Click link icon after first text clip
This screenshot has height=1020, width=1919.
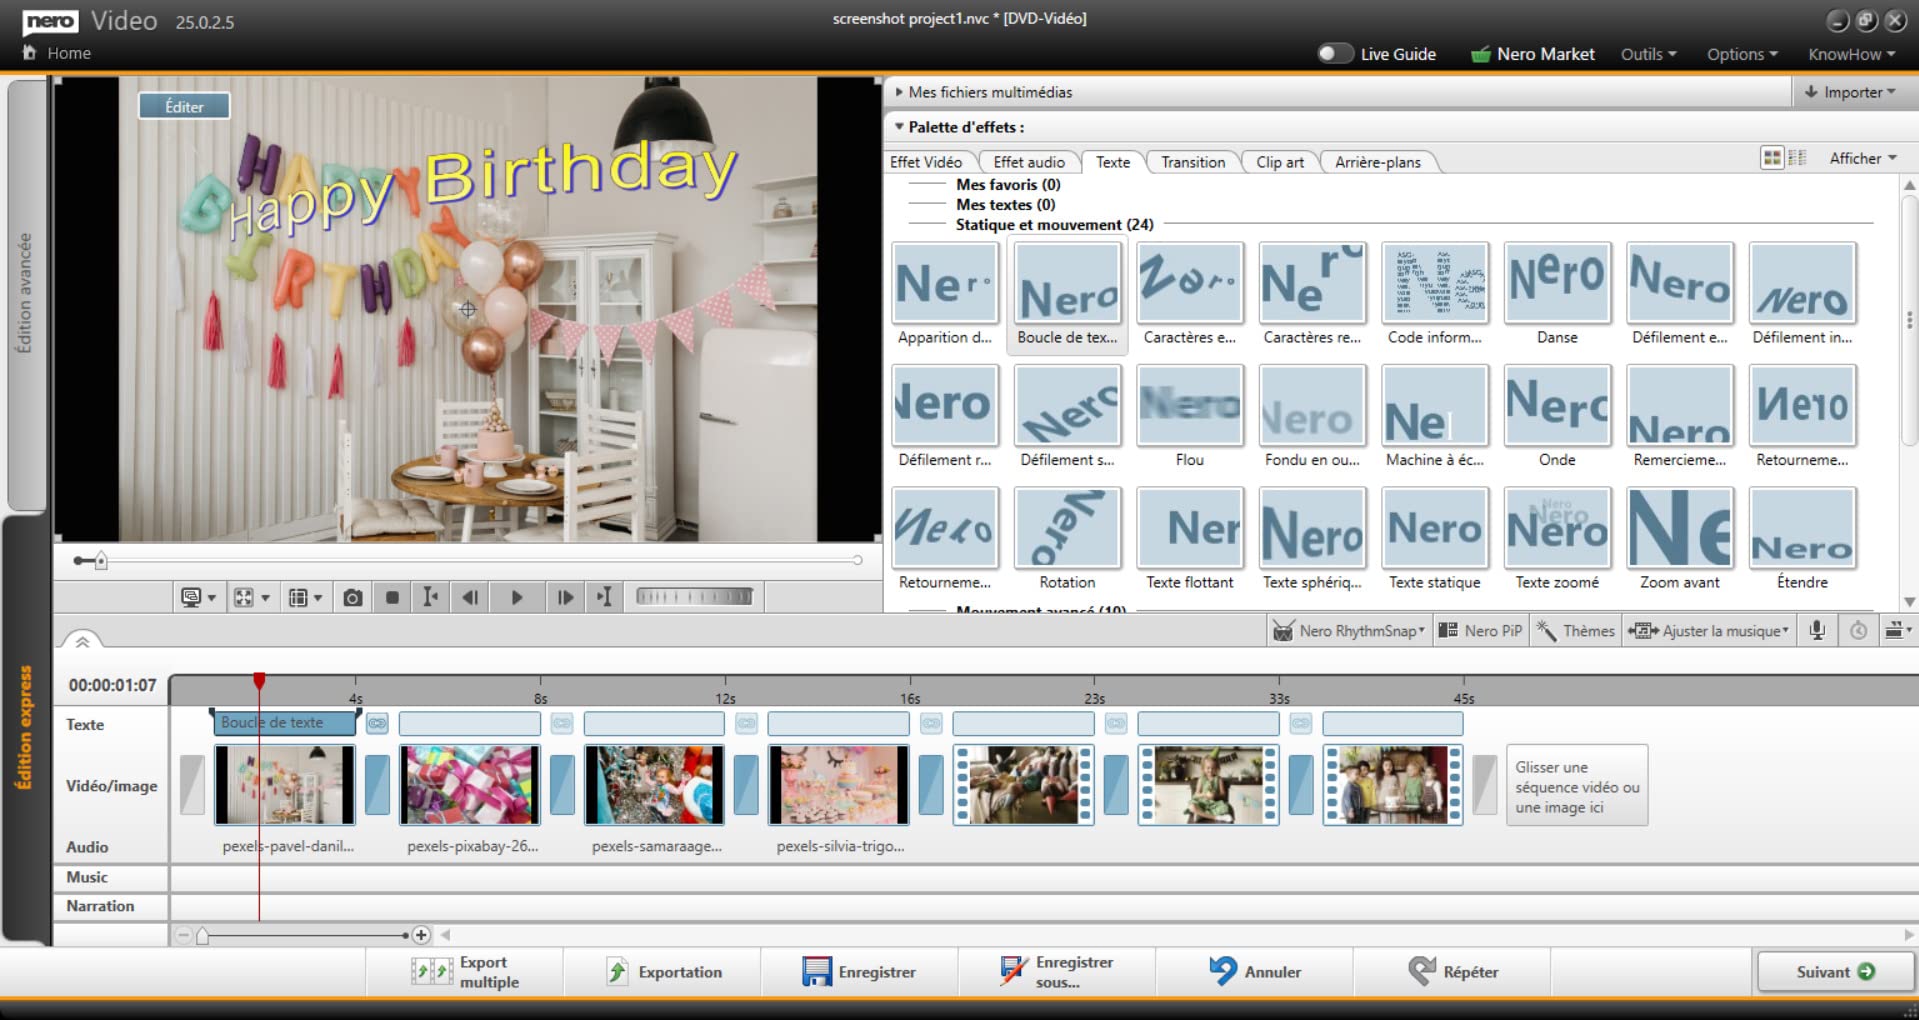click(377, 723)
